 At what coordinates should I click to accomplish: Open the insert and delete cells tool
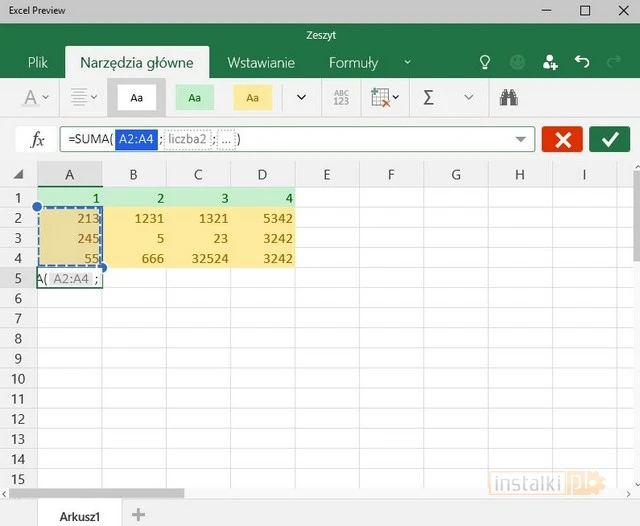384,98
